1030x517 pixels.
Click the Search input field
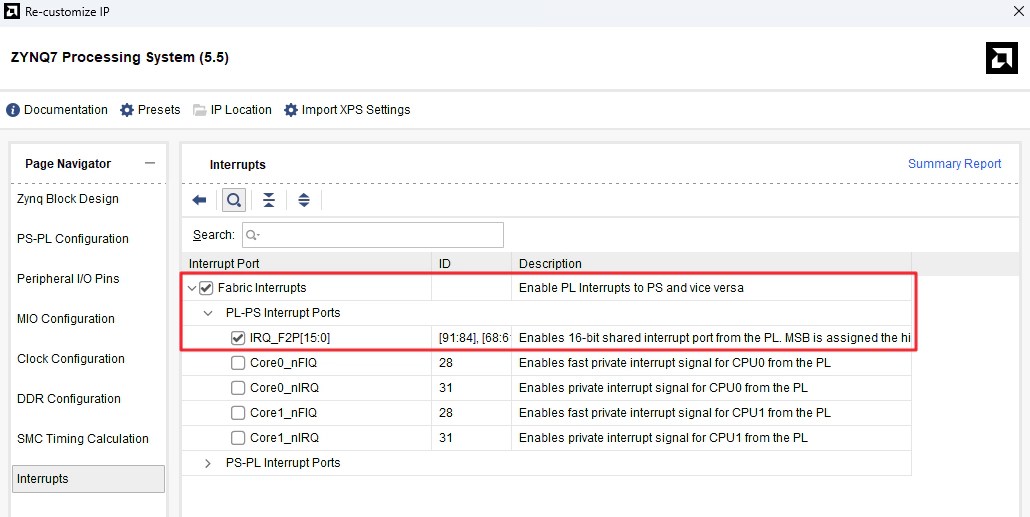[x=372, y=235]
